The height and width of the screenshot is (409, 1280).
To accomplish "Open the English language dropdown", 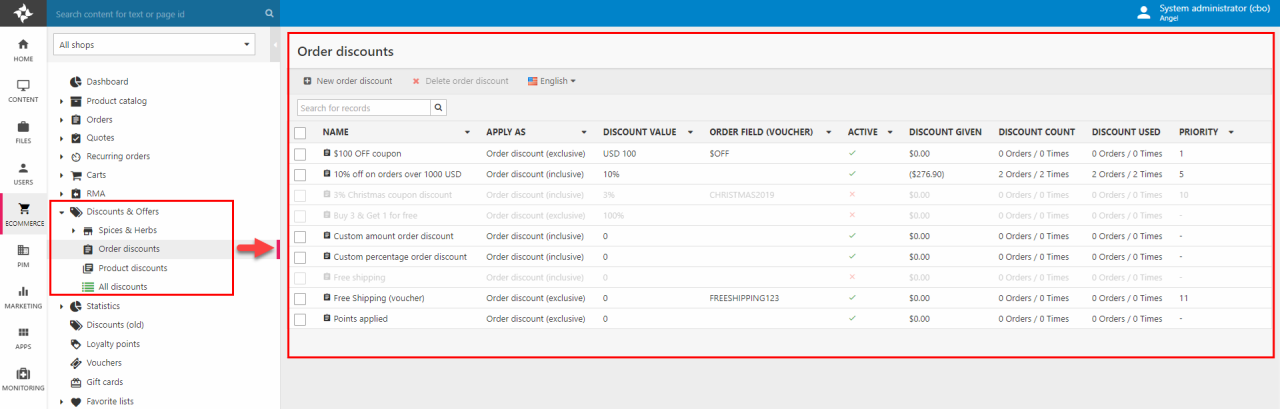I will [552, 81].
